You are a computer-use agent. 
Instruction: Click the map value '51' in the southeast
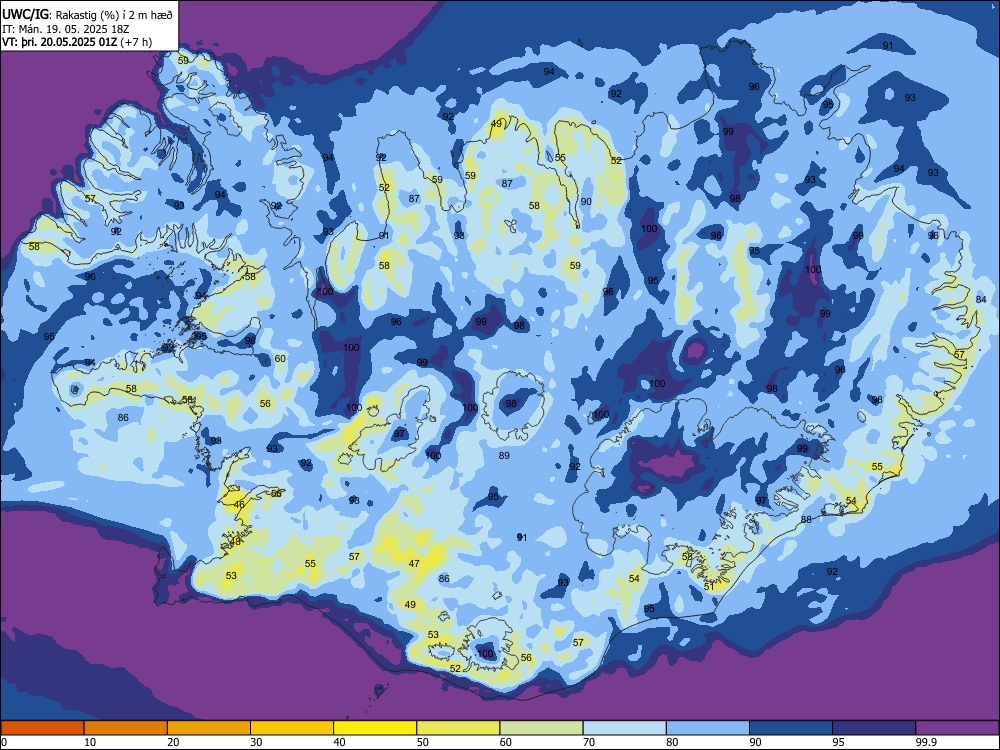click(709, 587)
